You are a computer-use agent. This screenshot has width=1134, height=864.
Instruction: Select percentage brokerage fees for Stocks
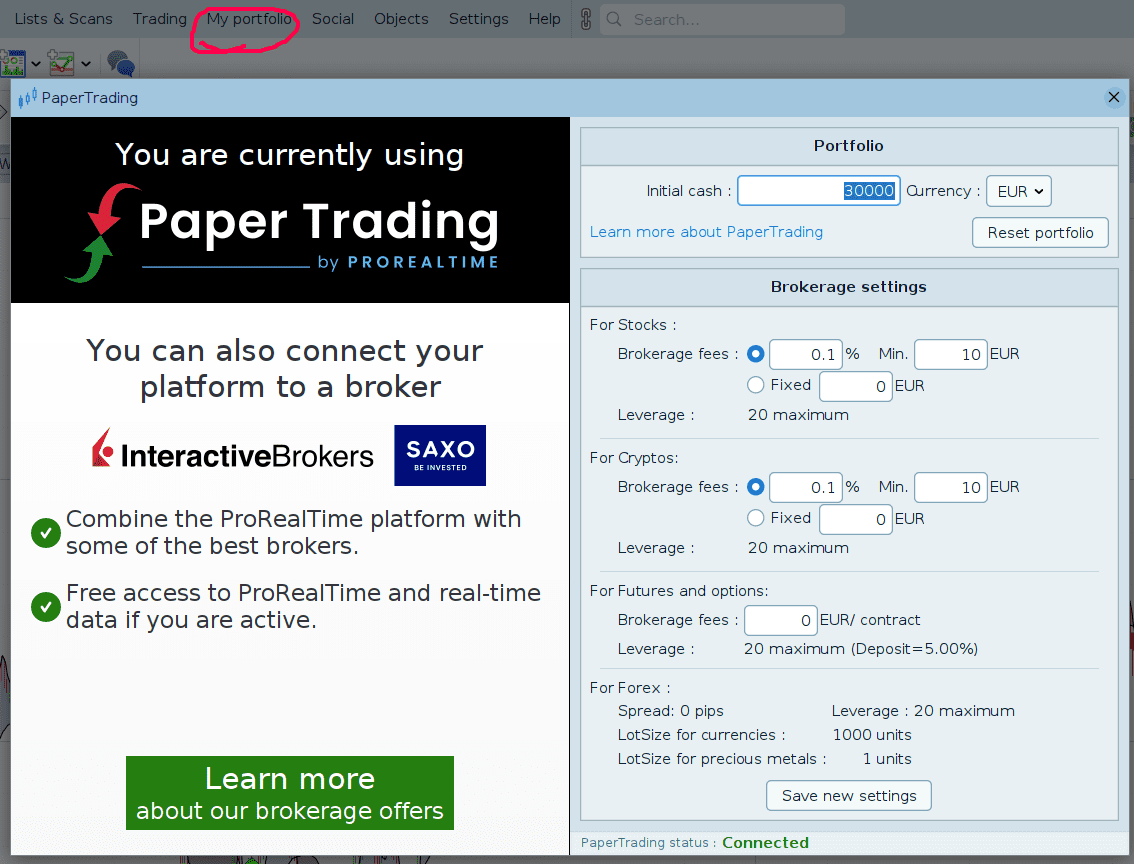756,354
